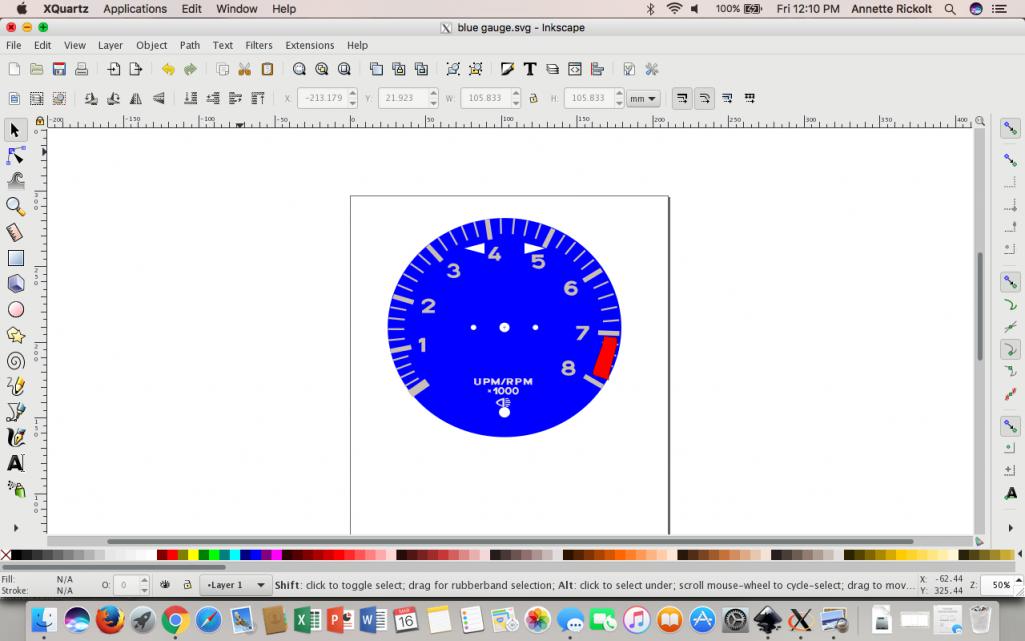1025x641 pixels.
Task: Open the Extensions menu
Action: [309, 45]
